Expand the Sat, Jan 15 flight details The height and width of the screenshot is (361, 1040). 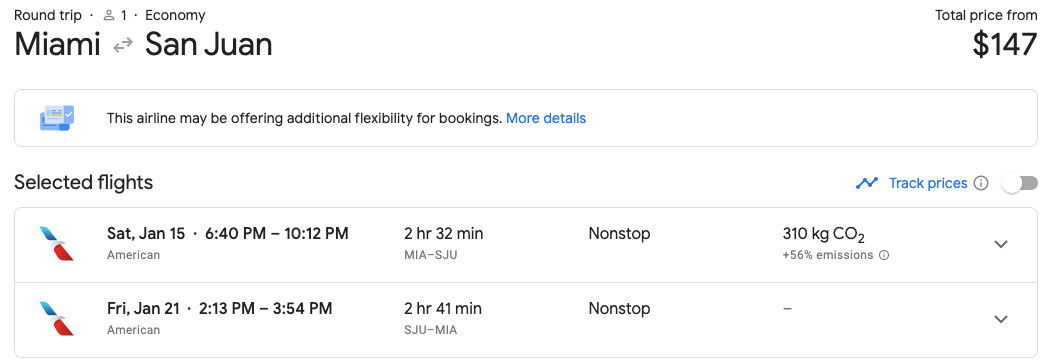[1001, 244]
